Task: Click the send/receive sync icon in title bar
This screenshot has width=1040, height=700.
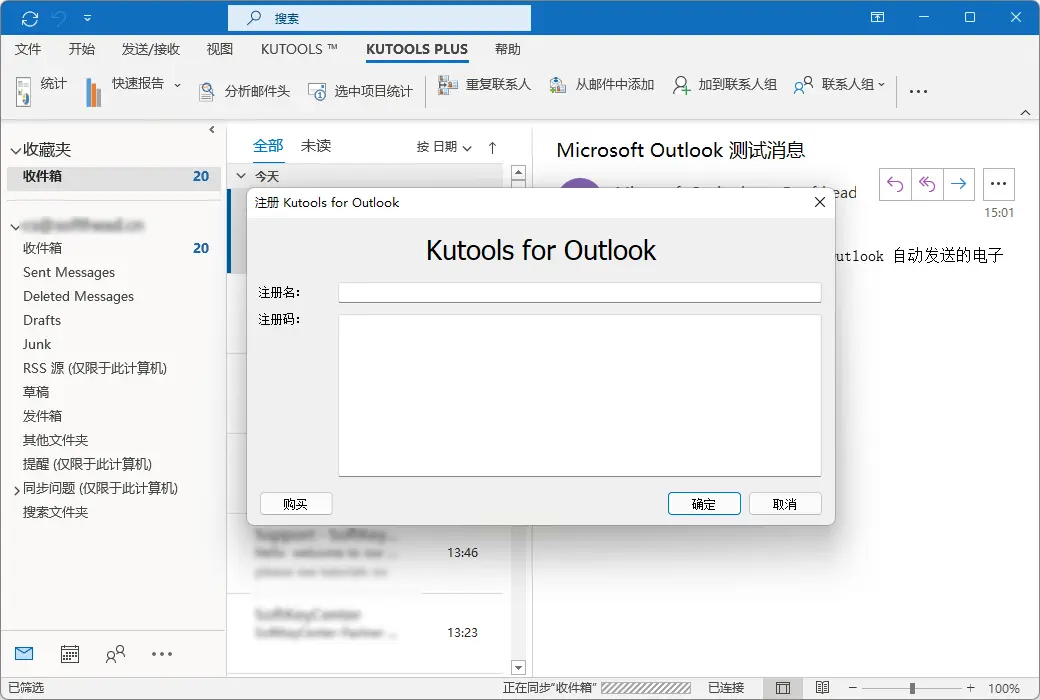Action: [x=30, y=19]
